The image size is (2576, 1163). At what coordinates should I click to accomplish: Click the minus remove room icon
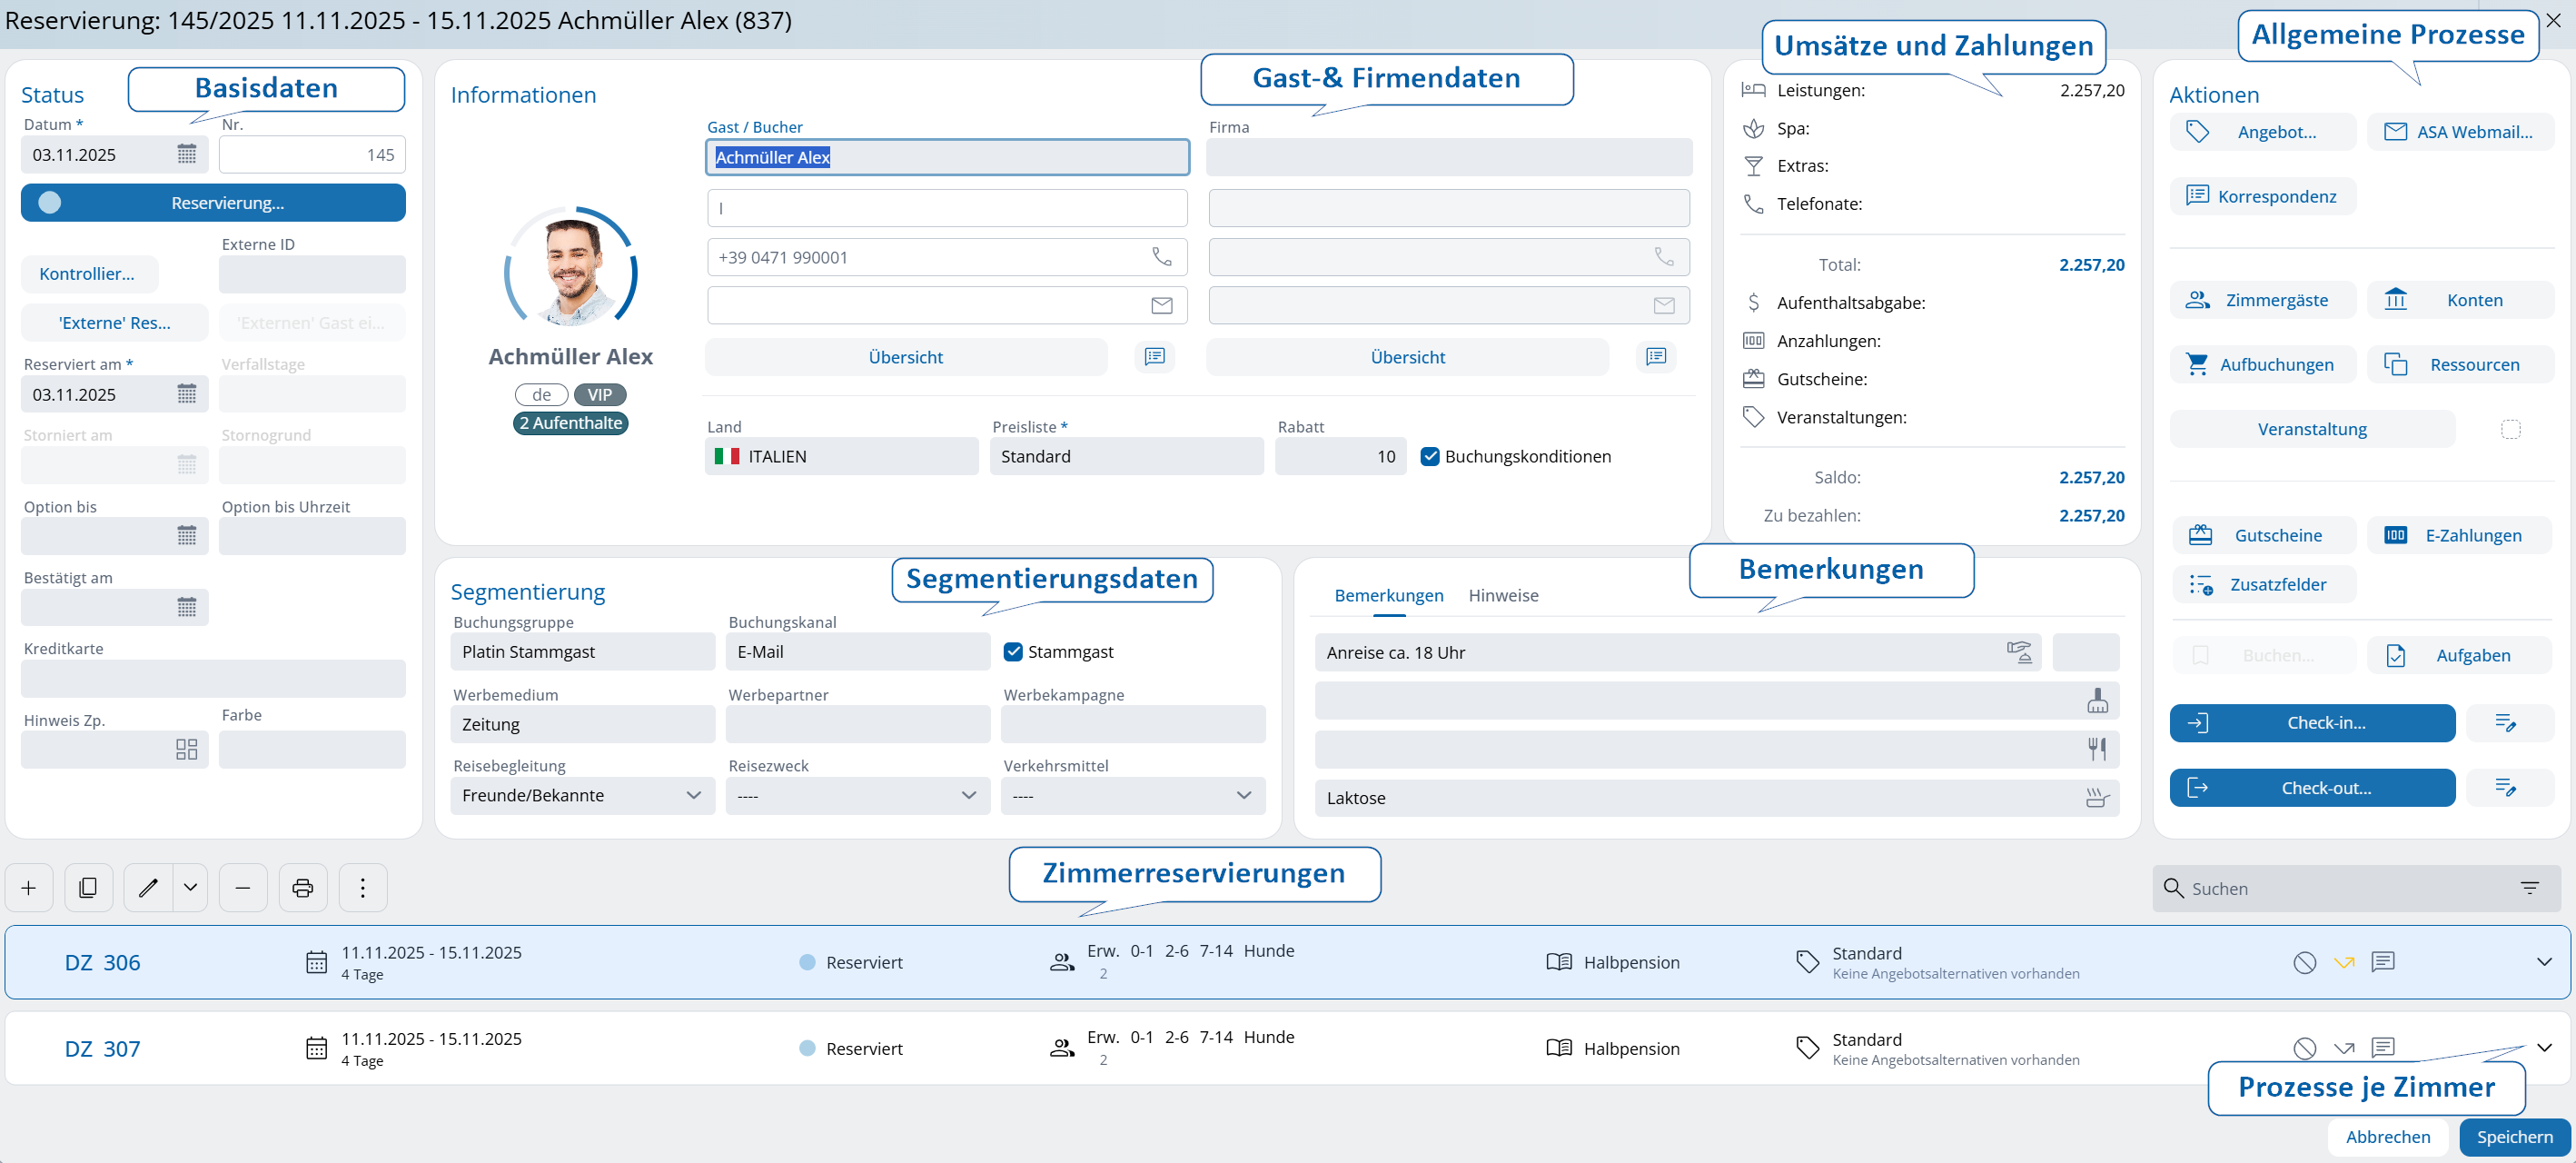tap(243, 887)
